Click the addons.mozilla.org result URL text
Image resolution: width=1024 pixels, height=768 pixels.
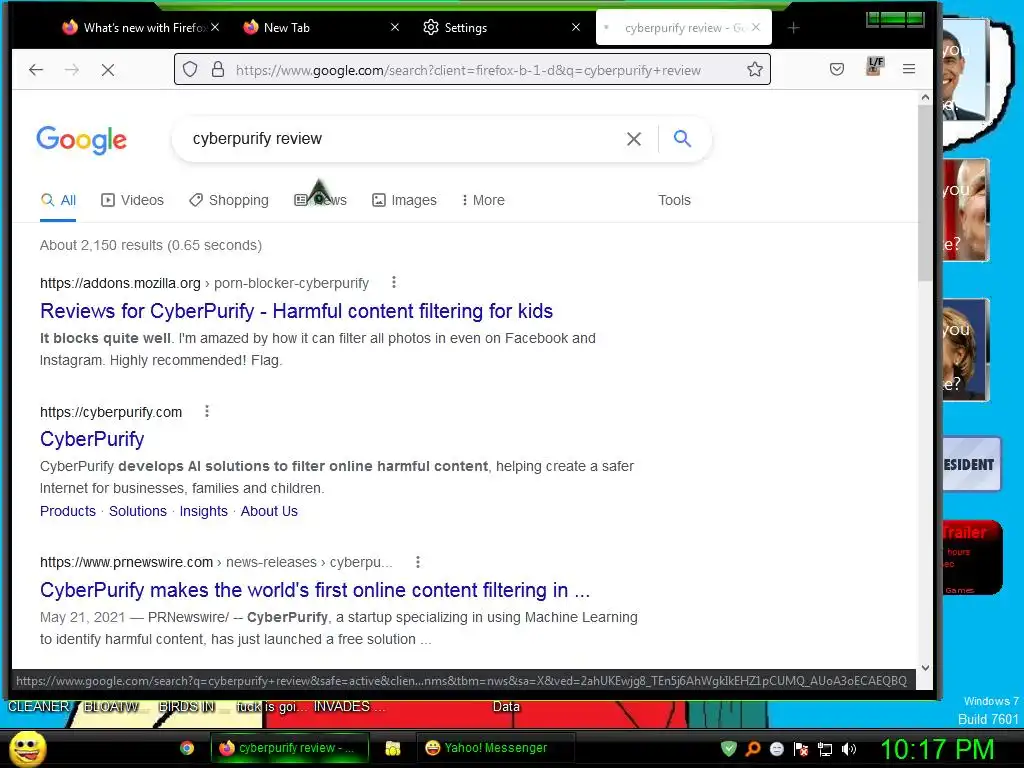[x=204, y=283]
